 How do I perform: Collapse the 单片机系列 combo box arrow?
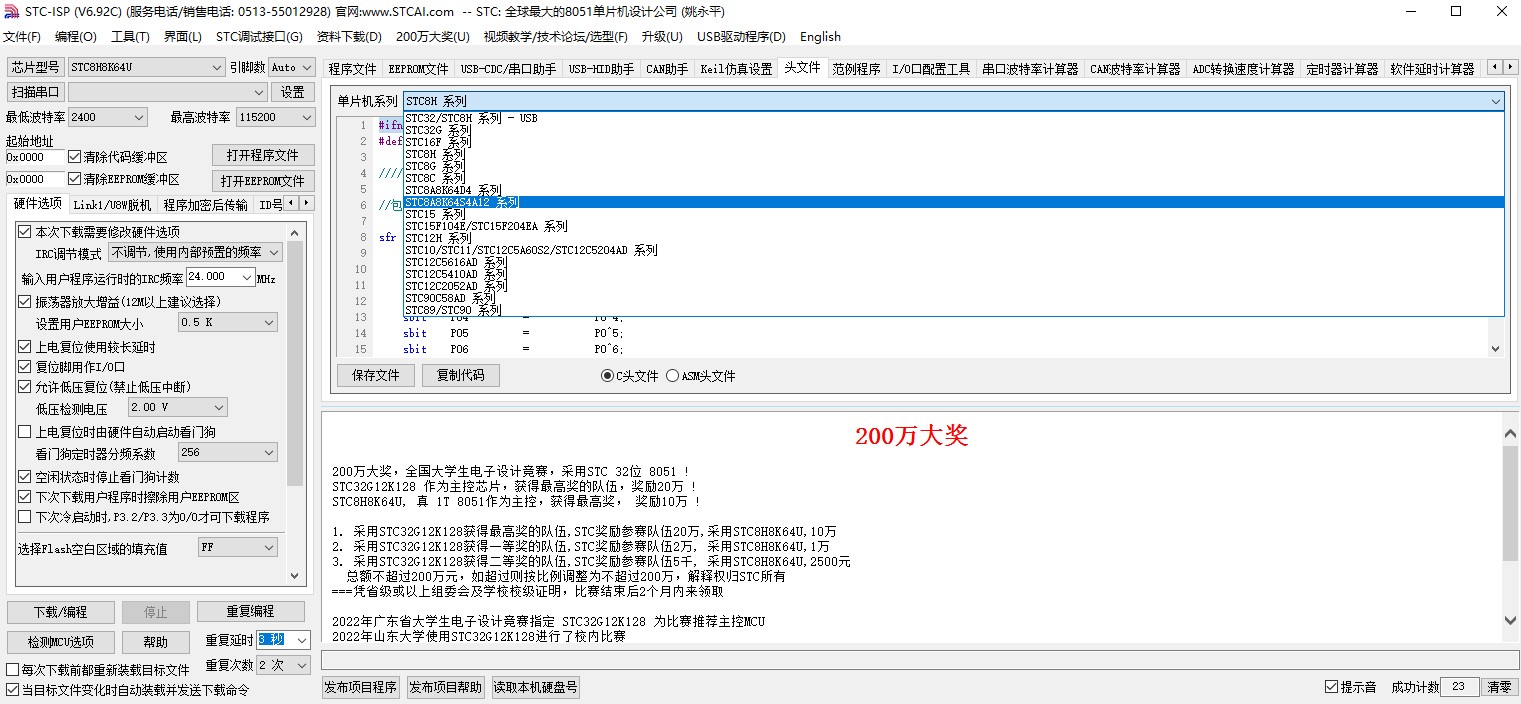1495,101
